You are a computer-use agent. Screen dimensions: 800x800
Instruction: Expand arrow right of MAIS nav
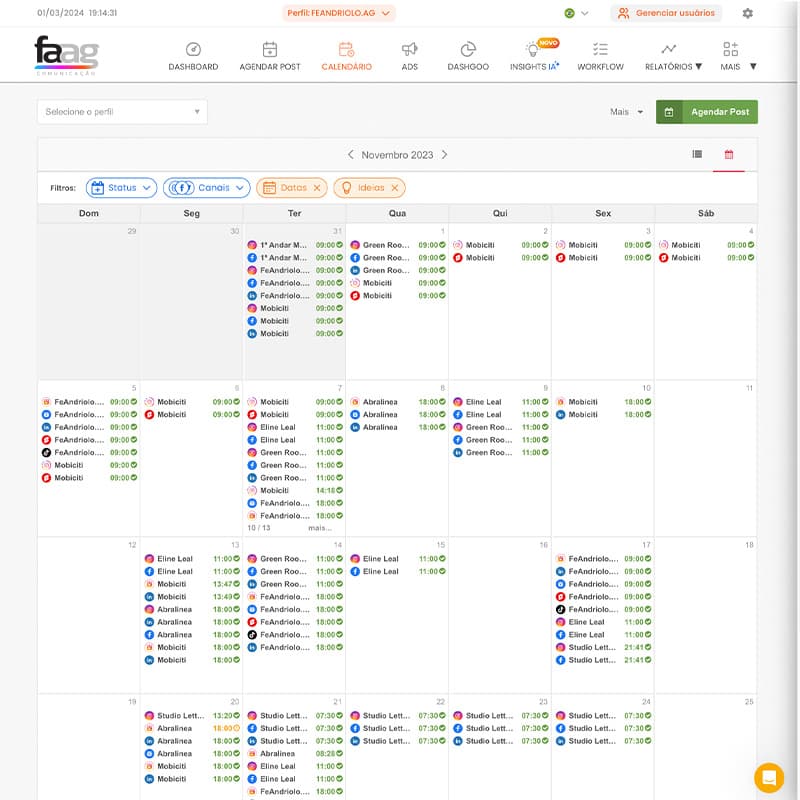(x=753, y=66)
